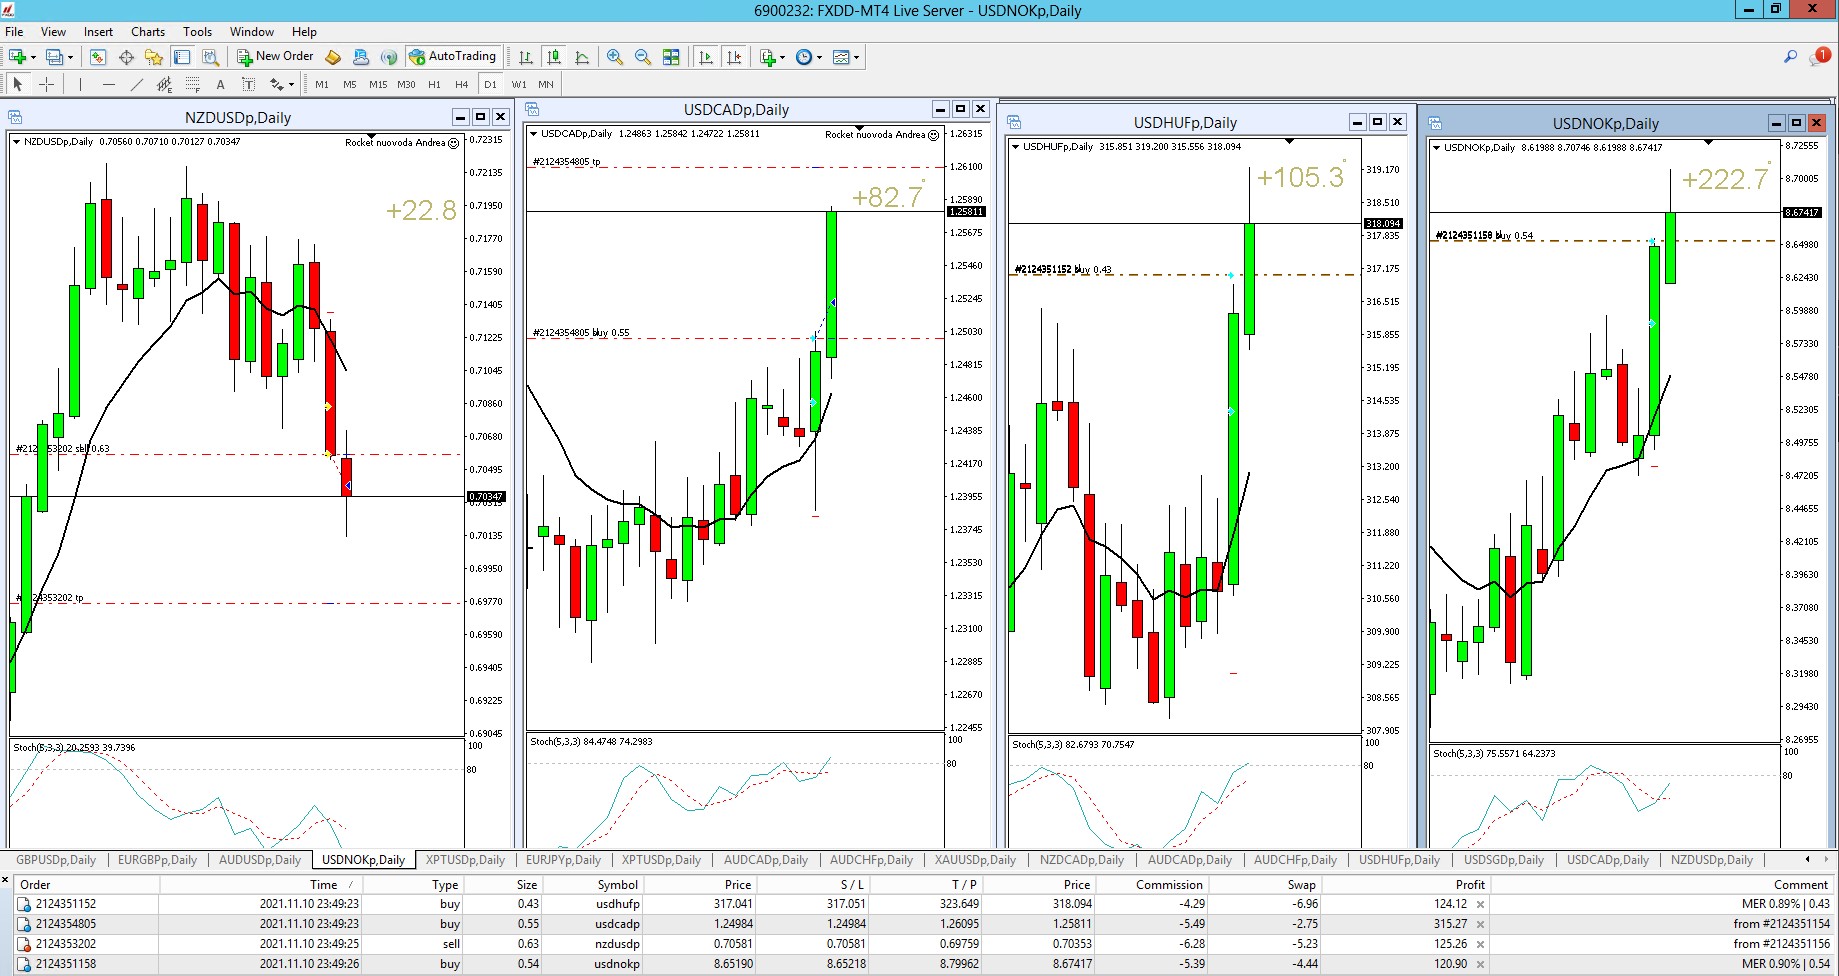Viewport: 1839px width, 976px height.
Task: Click the New Order button
Action: [x=275, y=57]
